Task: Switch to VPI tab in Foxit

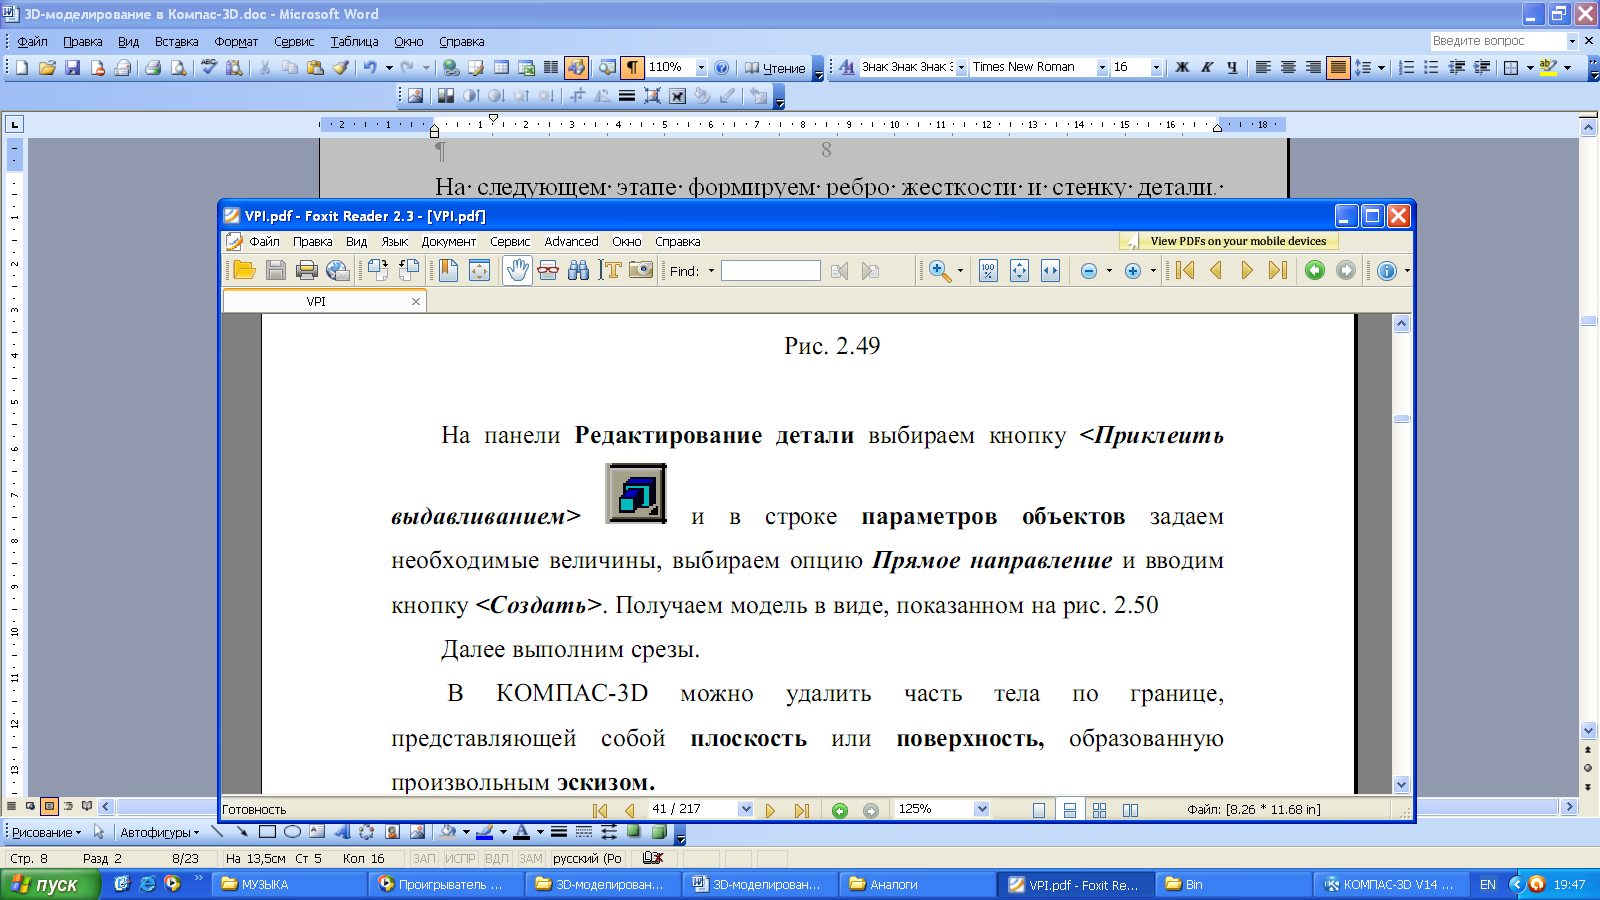Action: point(316,301)
